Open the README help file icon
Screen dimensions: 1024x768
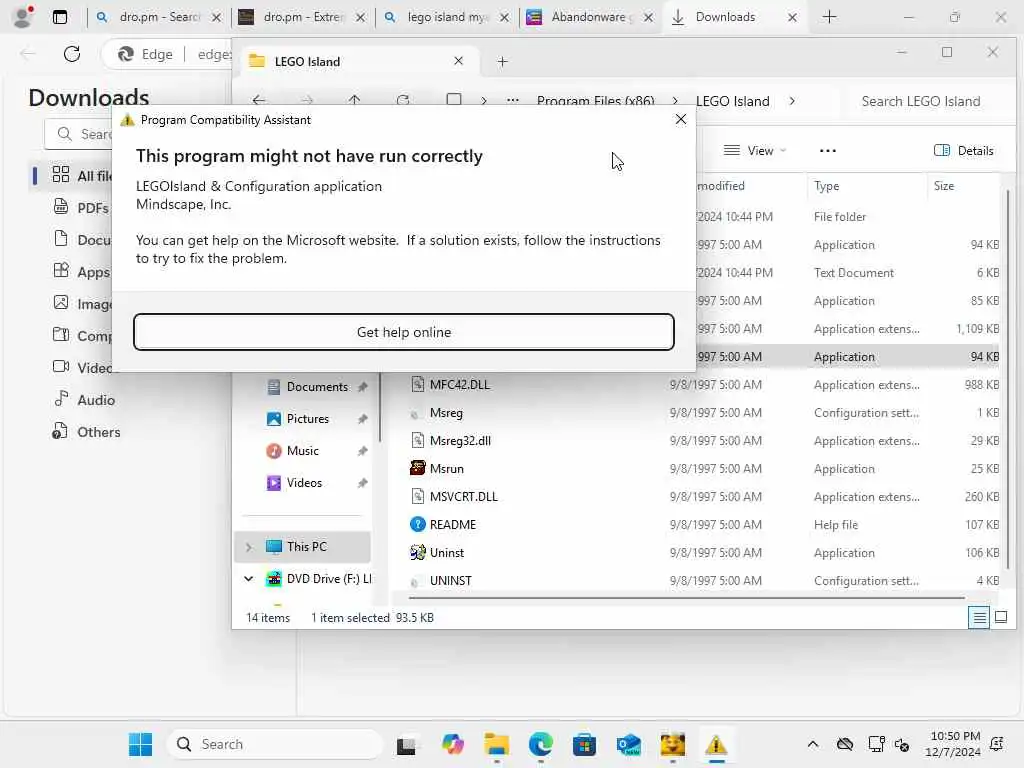tap(418, 524)
